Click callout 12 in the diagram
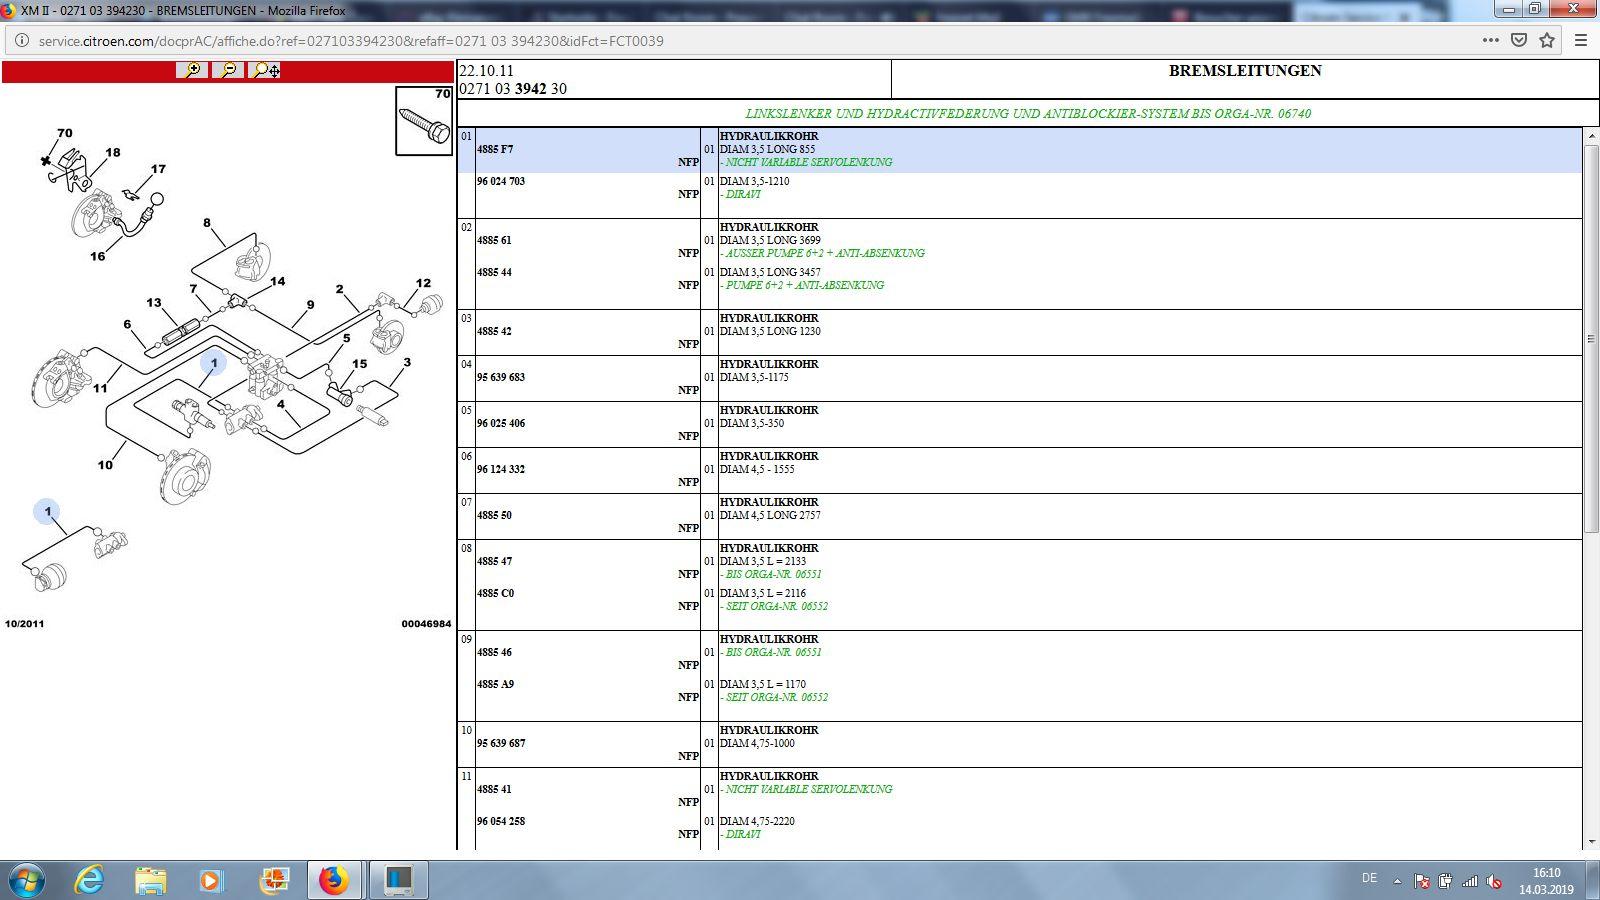The image size is (1600, 900). pos(423,283)
